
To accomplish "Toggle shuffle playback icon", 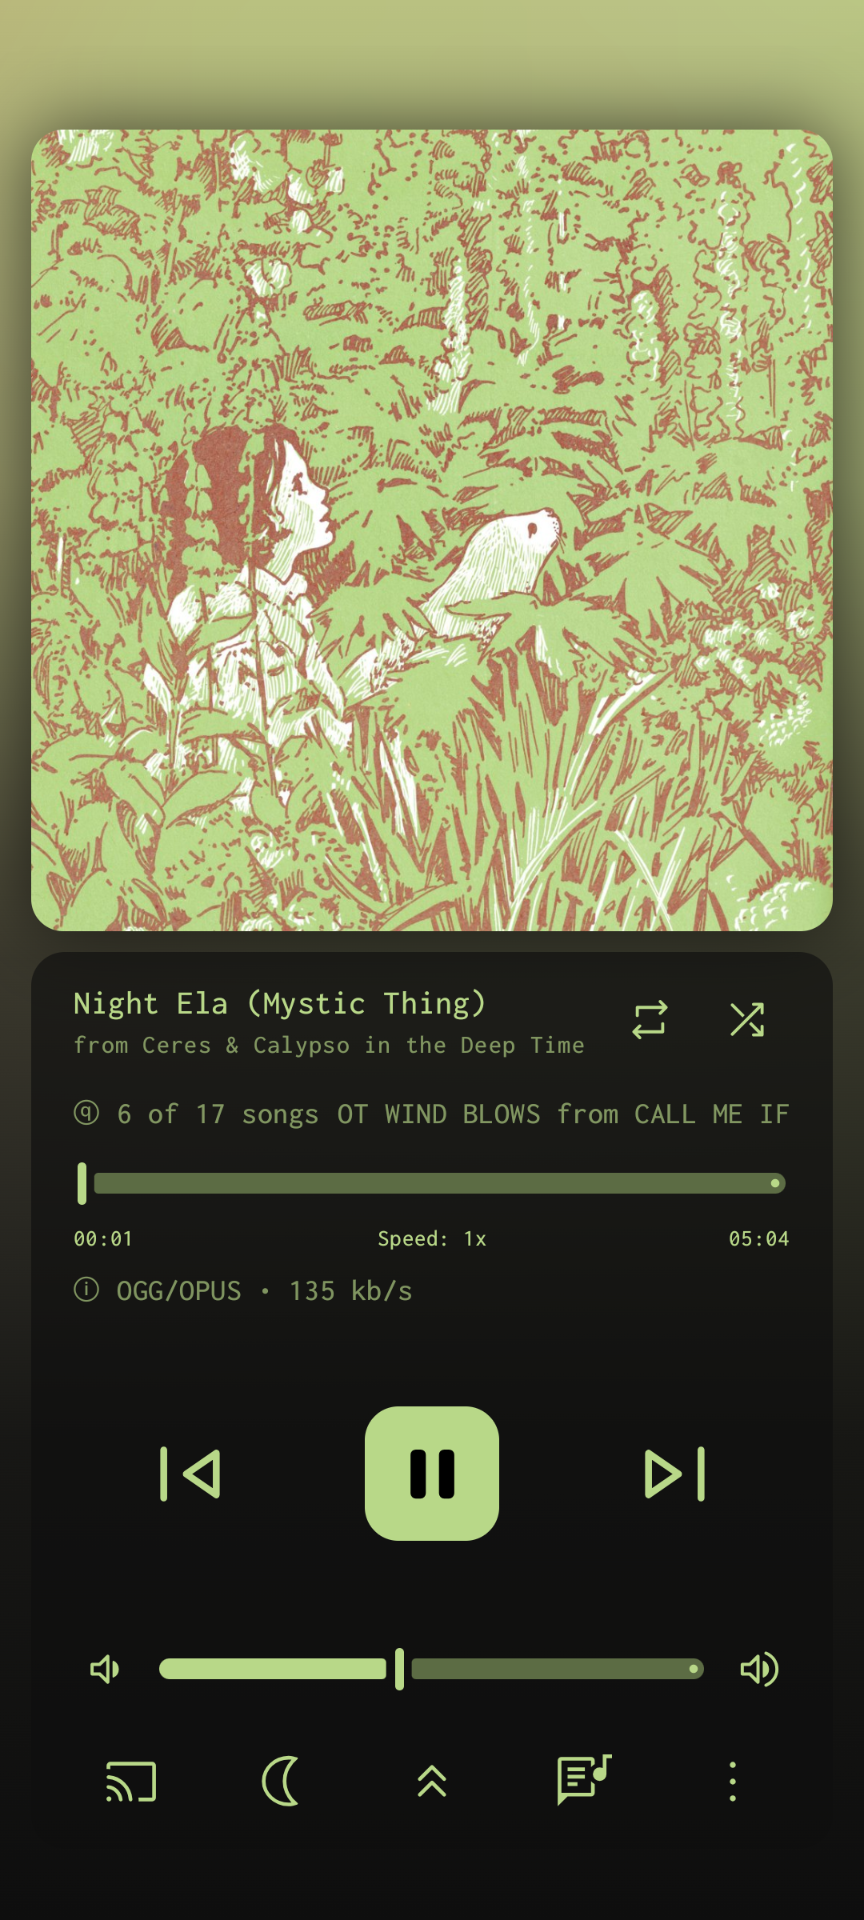I will click(x=747, y=1020).
